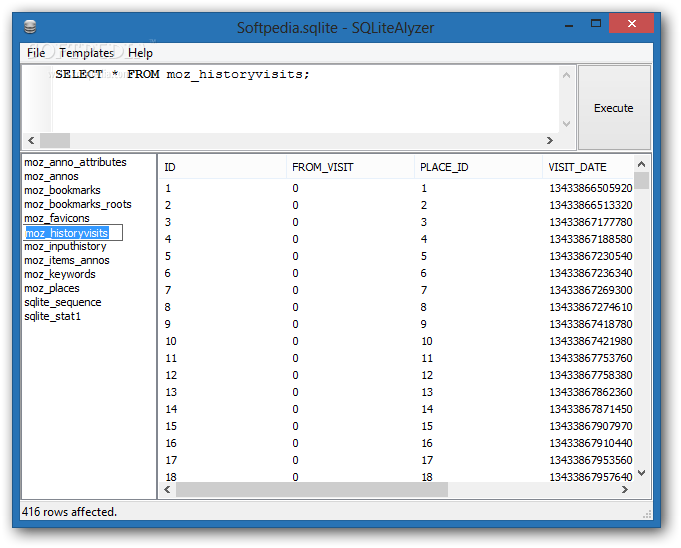Open the File menu
Viewport: 681px width, 548px height.
click(x=36, y=53)
